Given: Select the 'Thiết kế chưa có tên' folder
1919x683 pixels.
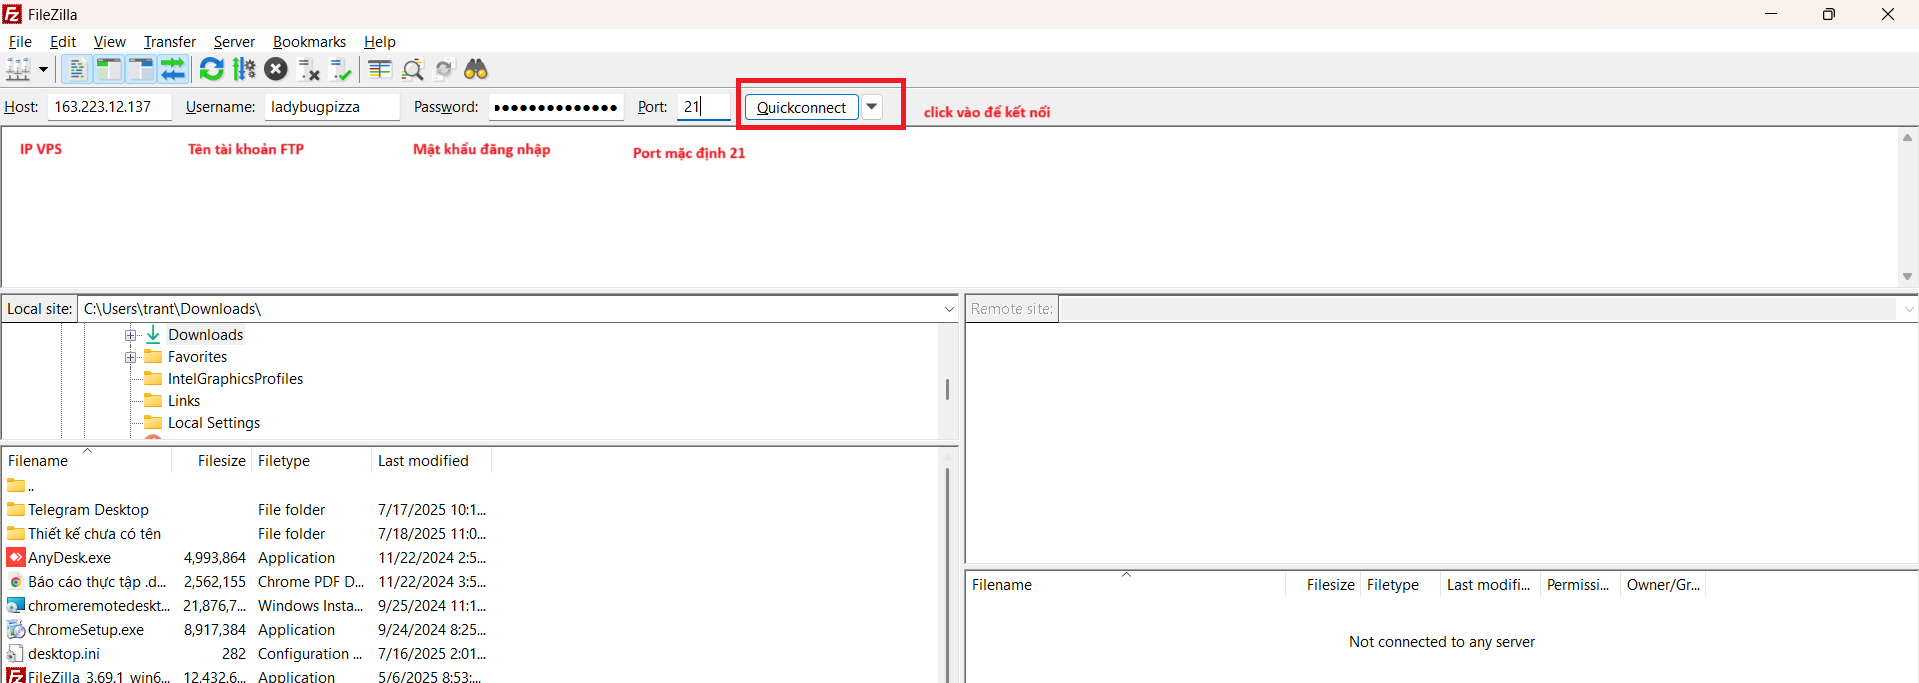Looking at the screenshot, I should click(246, 534).
